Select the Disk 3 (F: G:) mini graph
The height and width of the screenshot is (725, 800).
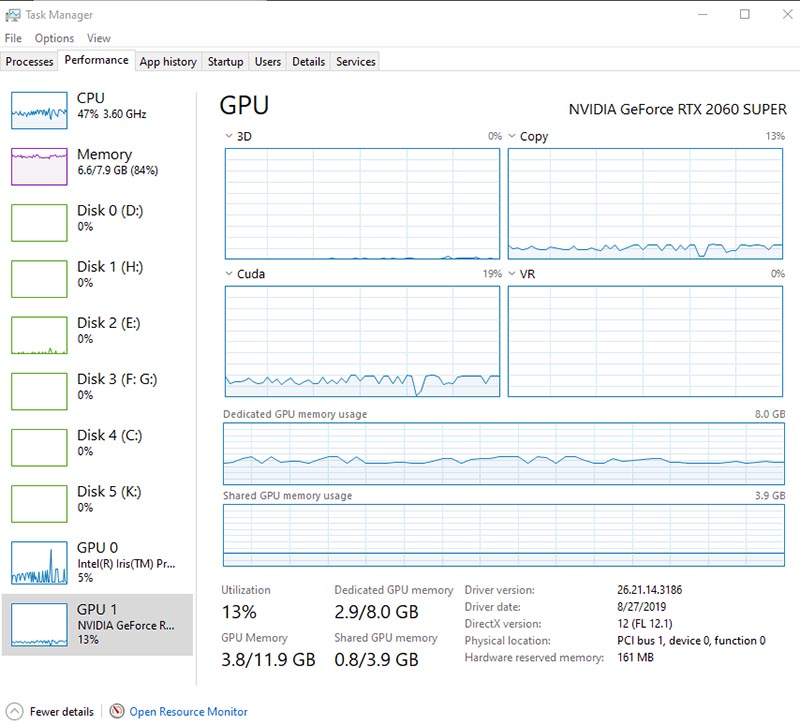(x=39, y=391)
